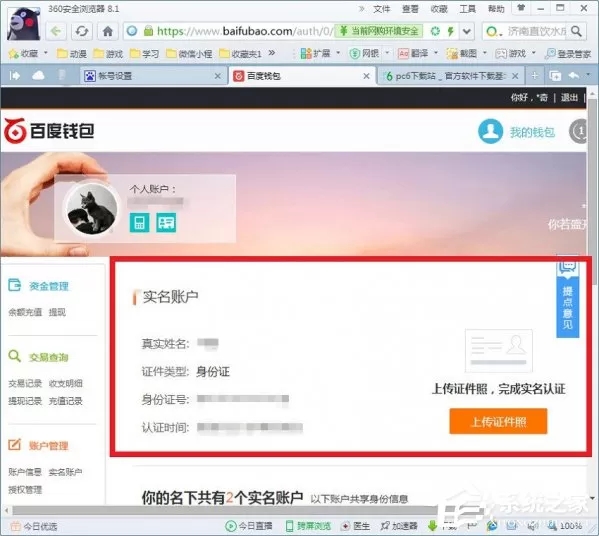The image size is (599, 536).
Task: Open 今日直播 in the status bar
Action: 249,526
